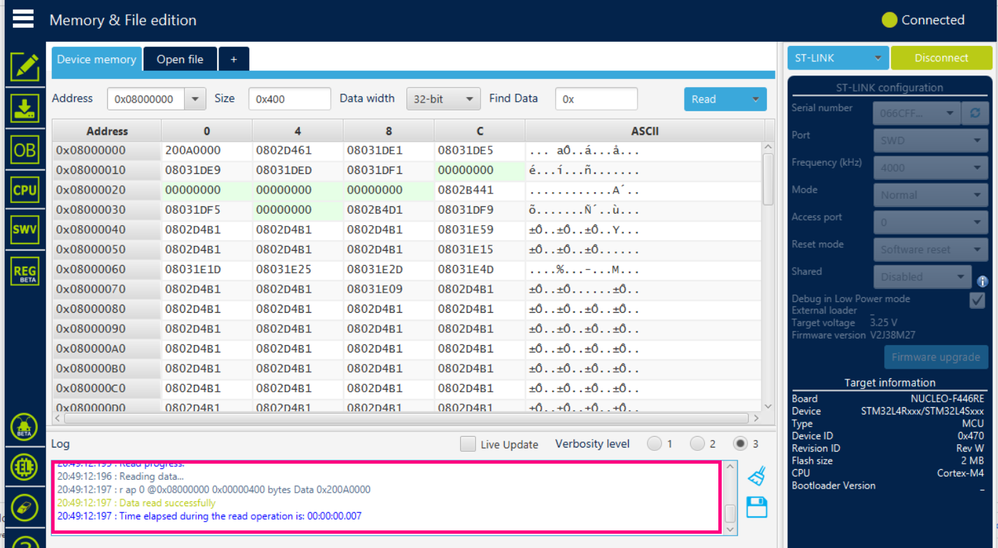Open the ST-LINK interface dropdown
This screenshot has height=548, width=998.
pyautogui.click(x=838, y=58)
